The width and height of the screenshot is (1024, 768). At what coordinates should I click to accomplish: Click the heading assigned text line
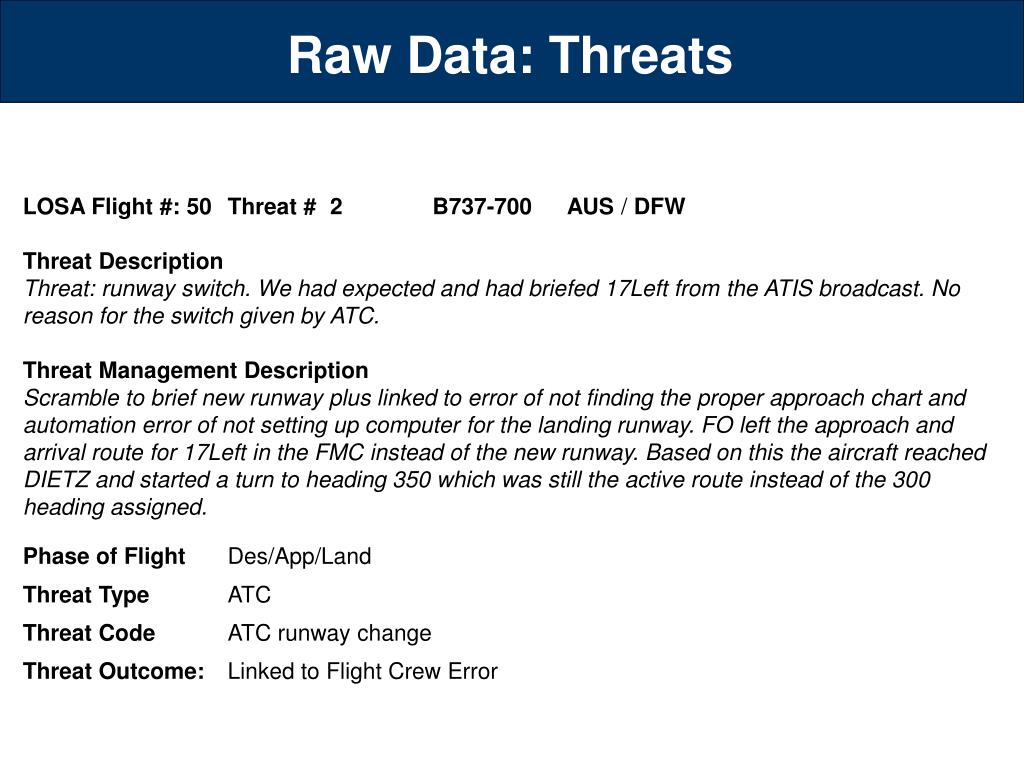tap(116, 507)
